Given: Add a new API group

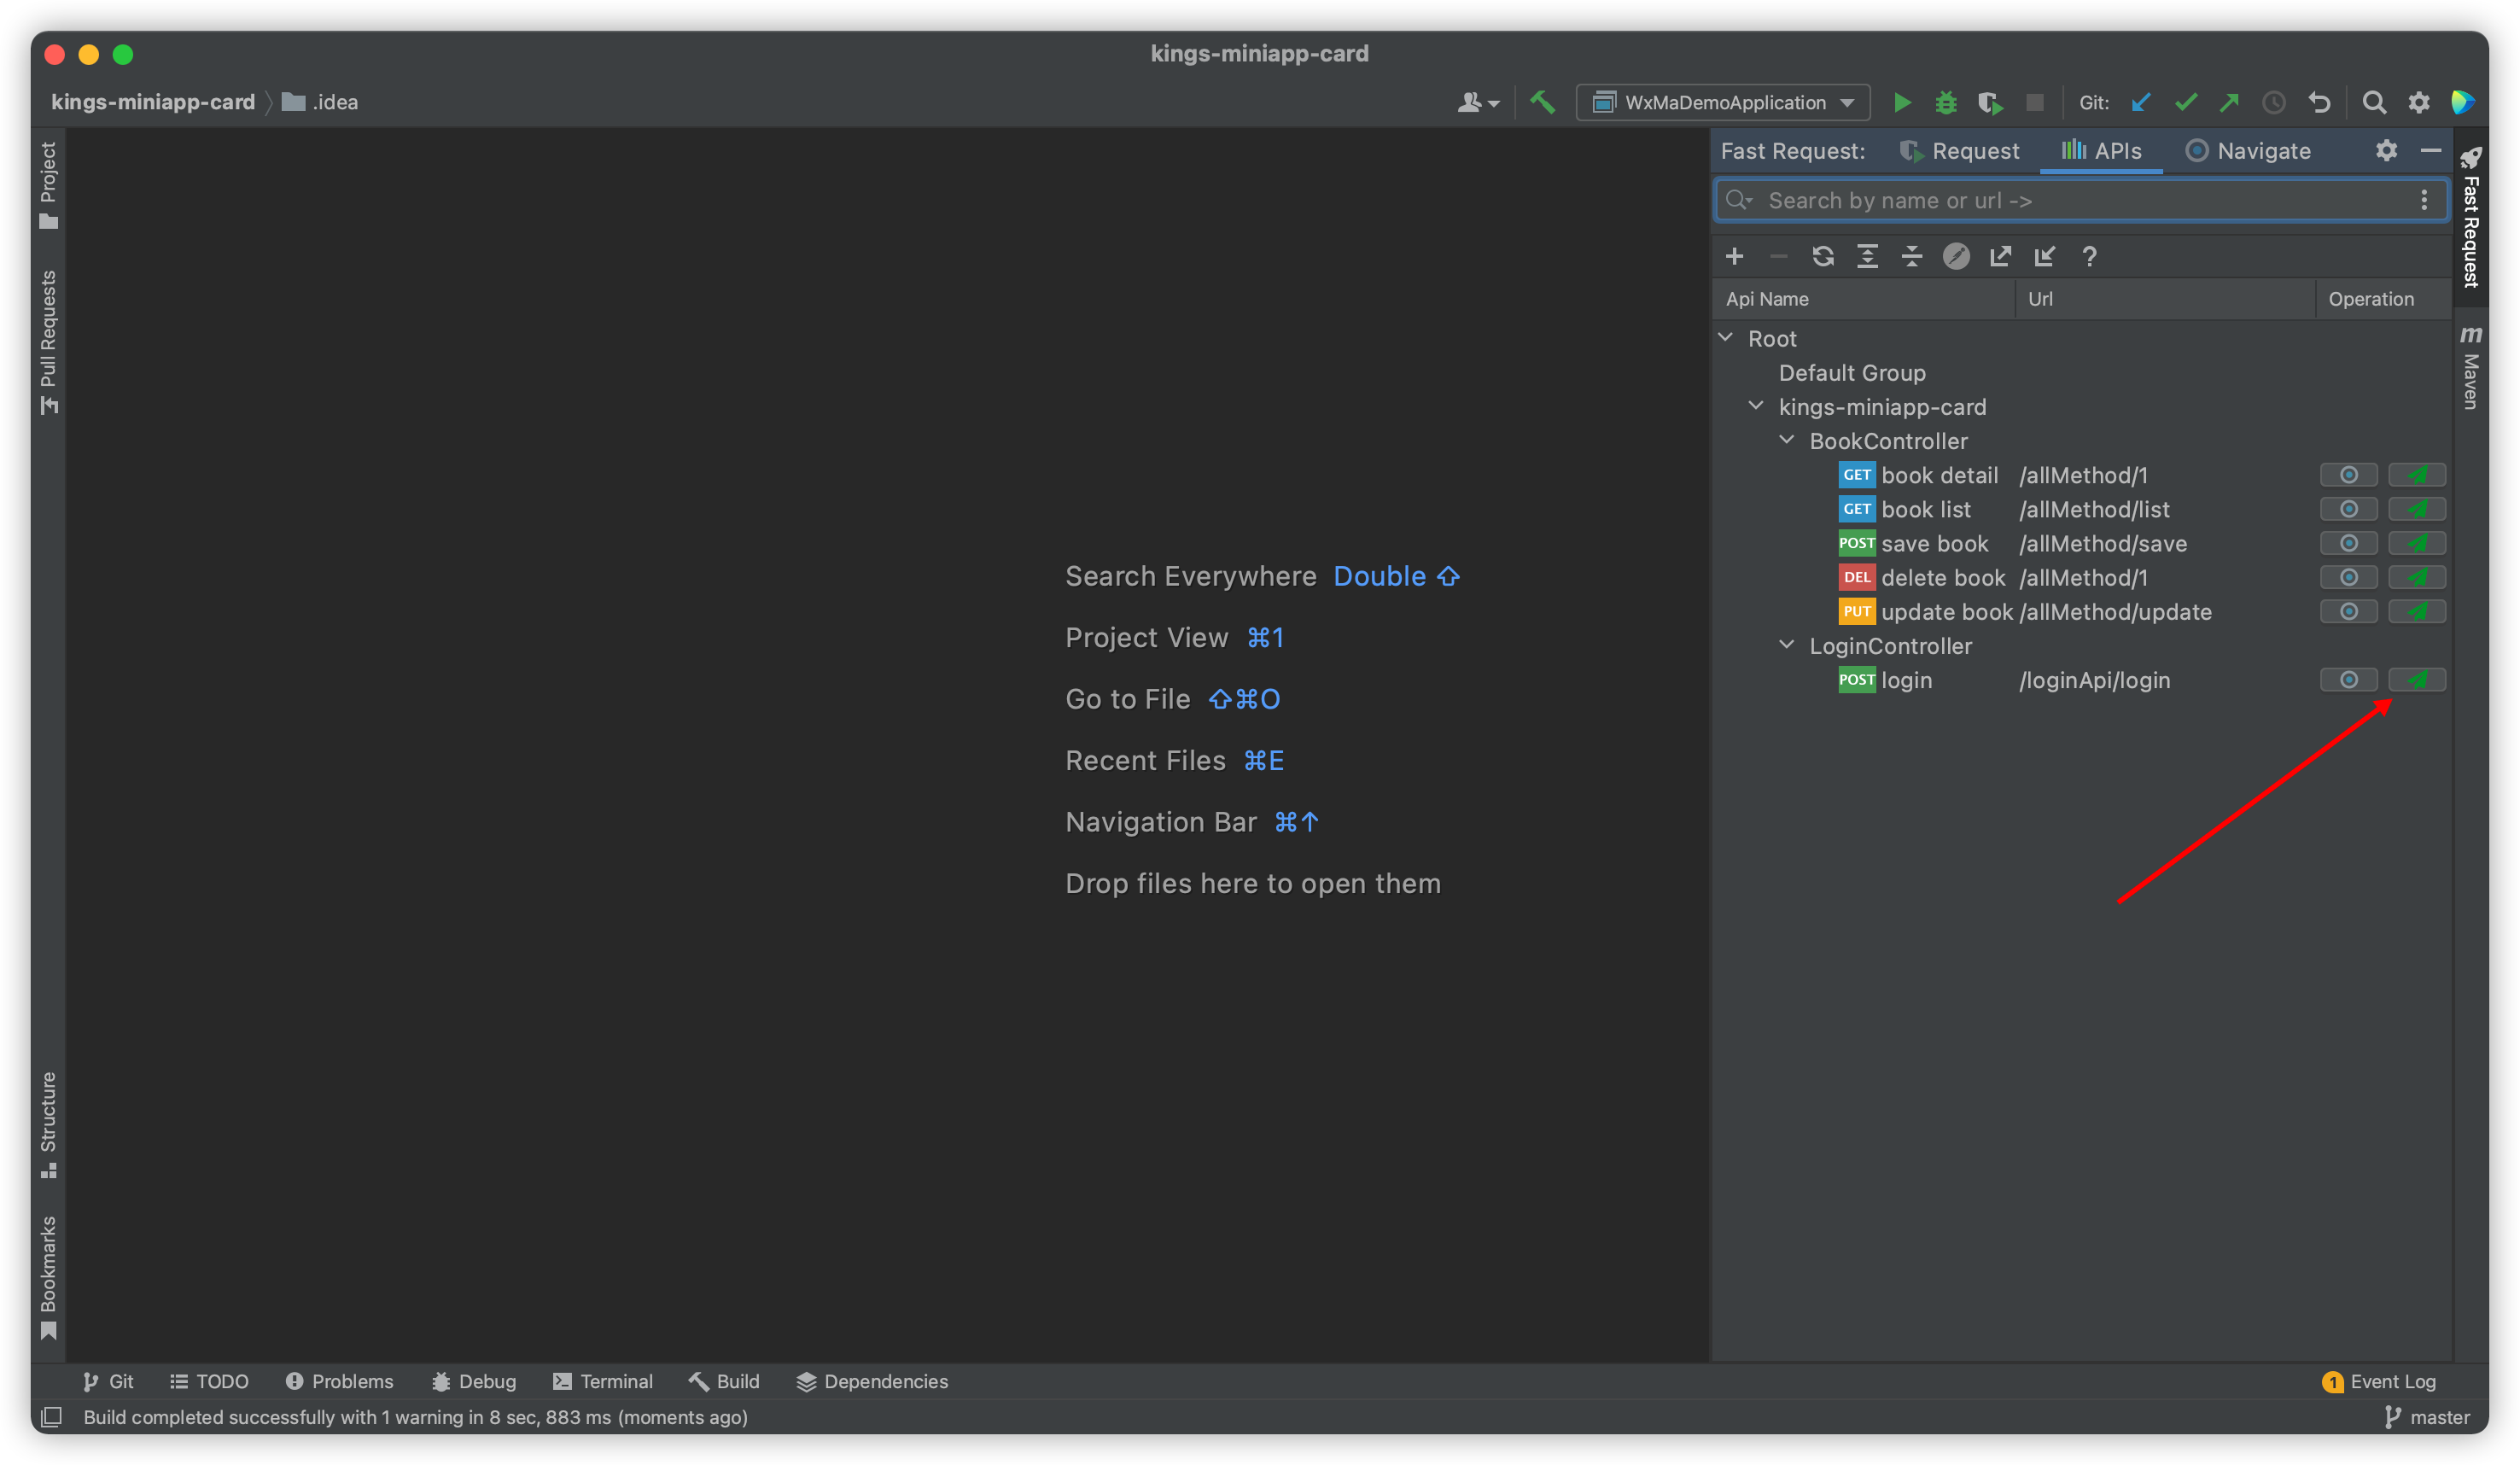Looking at the screenshot, I should 1734,257.
